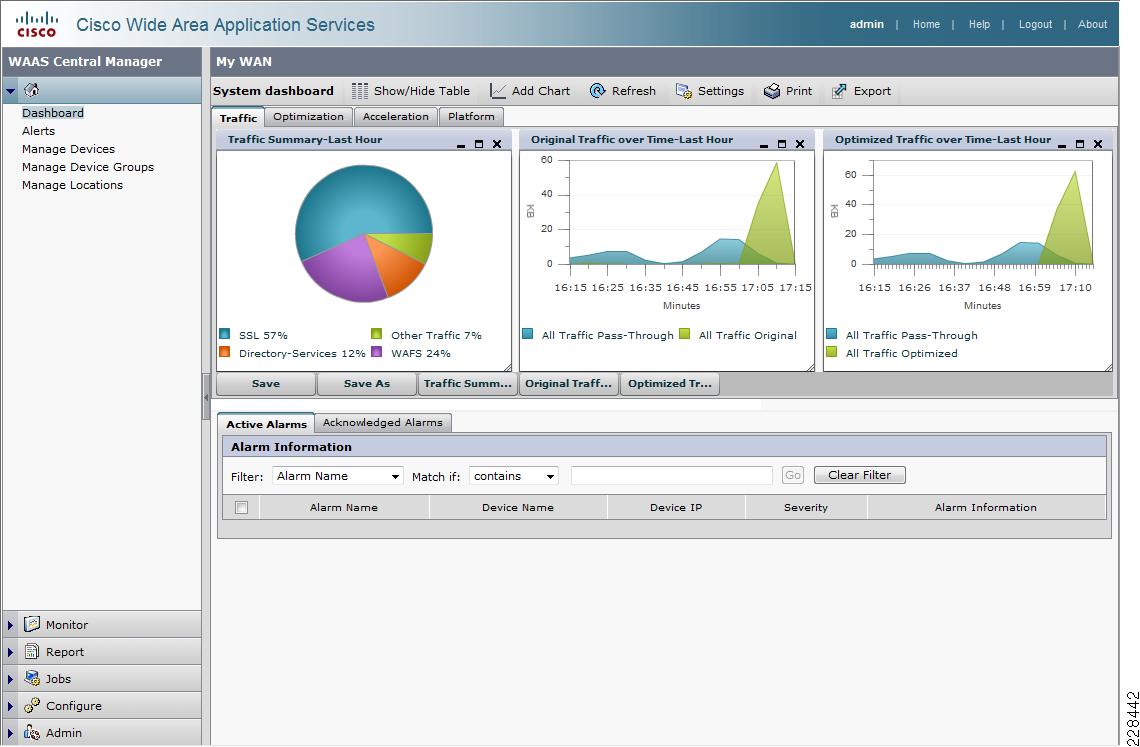Open Manage Device Groups in the sidebar

tap(88, 167)
